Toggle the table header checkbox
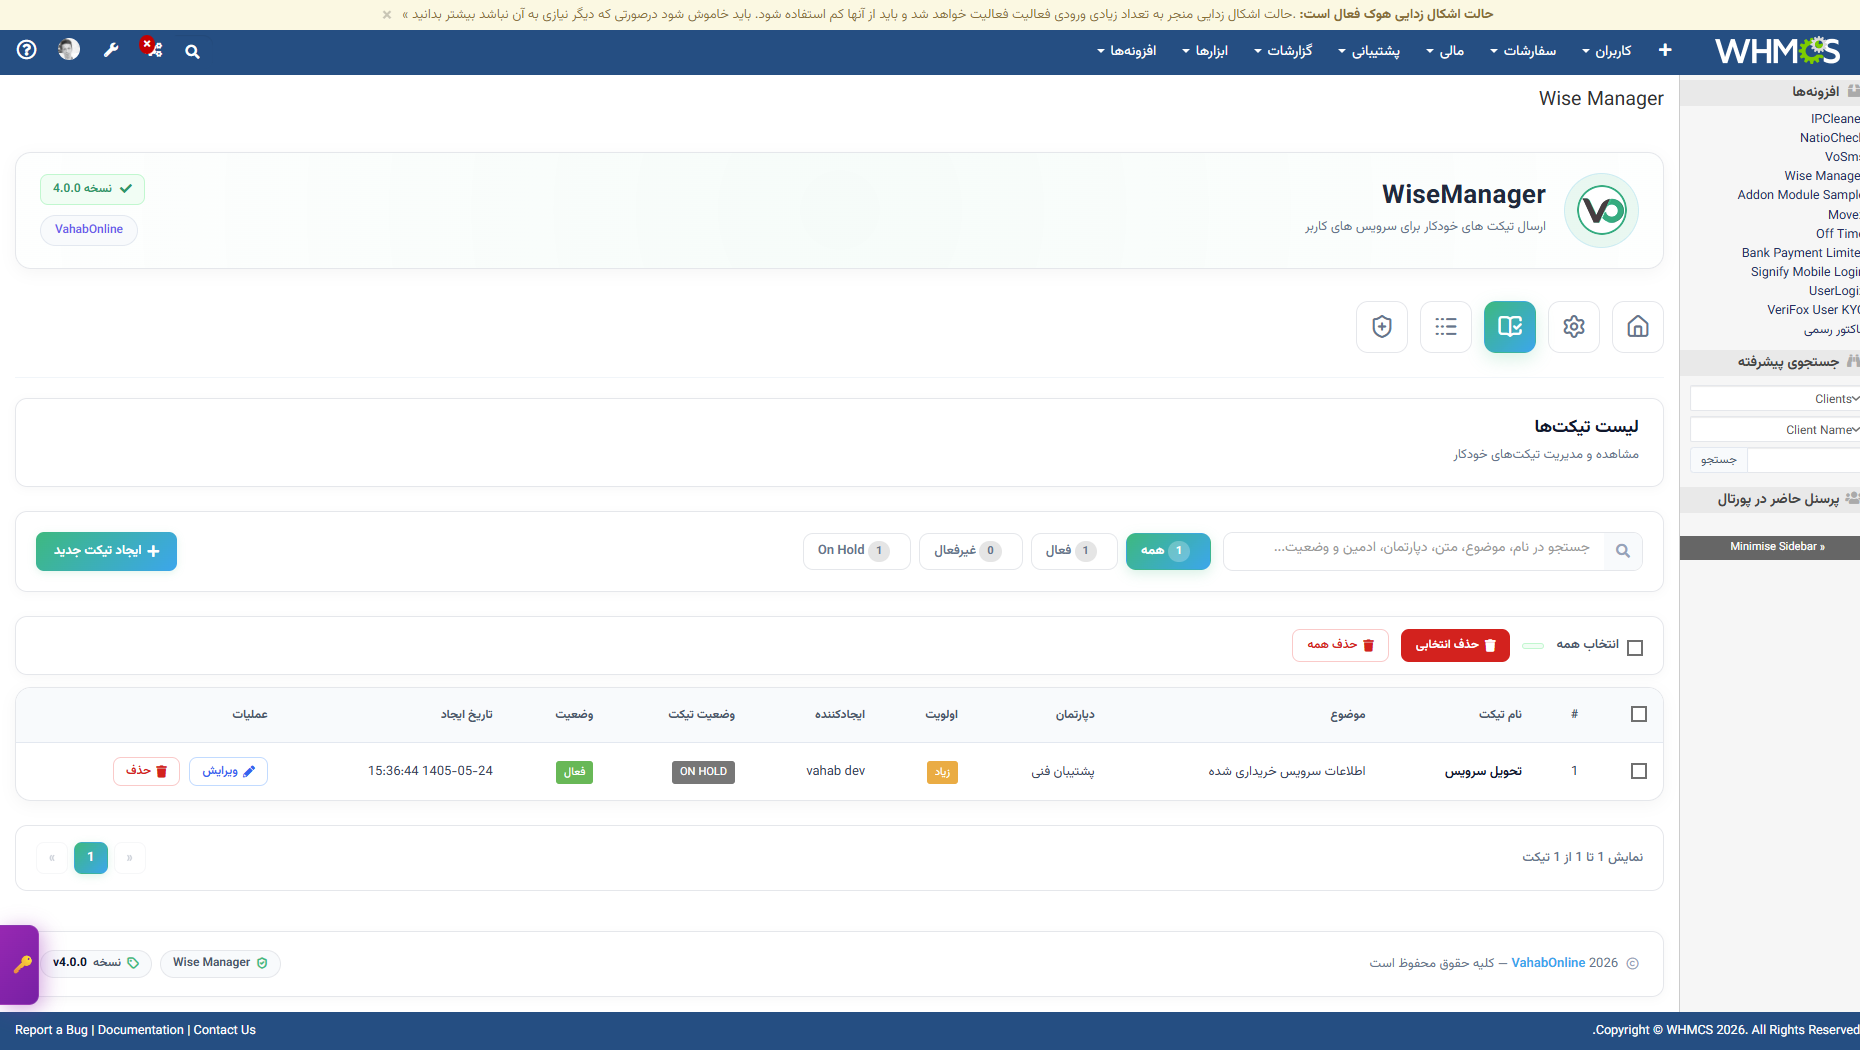 pos(1639,714)
